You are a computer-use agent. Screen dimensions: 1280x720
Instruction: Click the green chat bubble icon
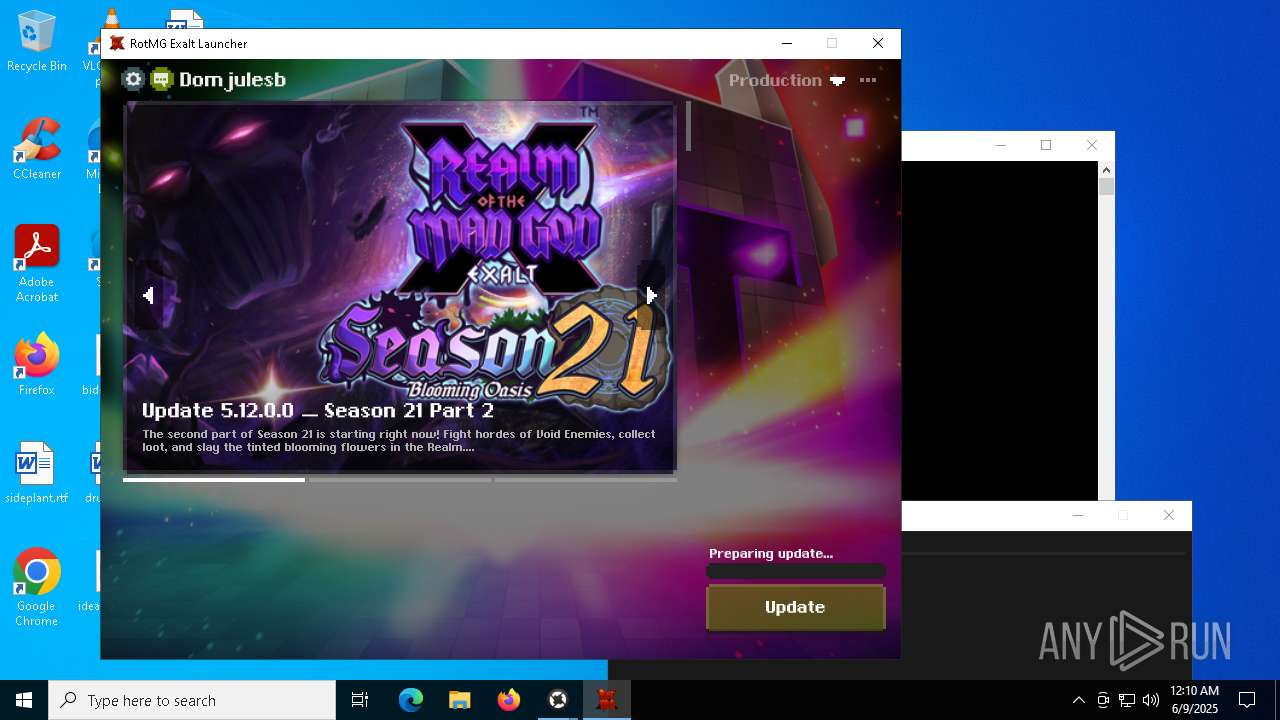(161, 80)
